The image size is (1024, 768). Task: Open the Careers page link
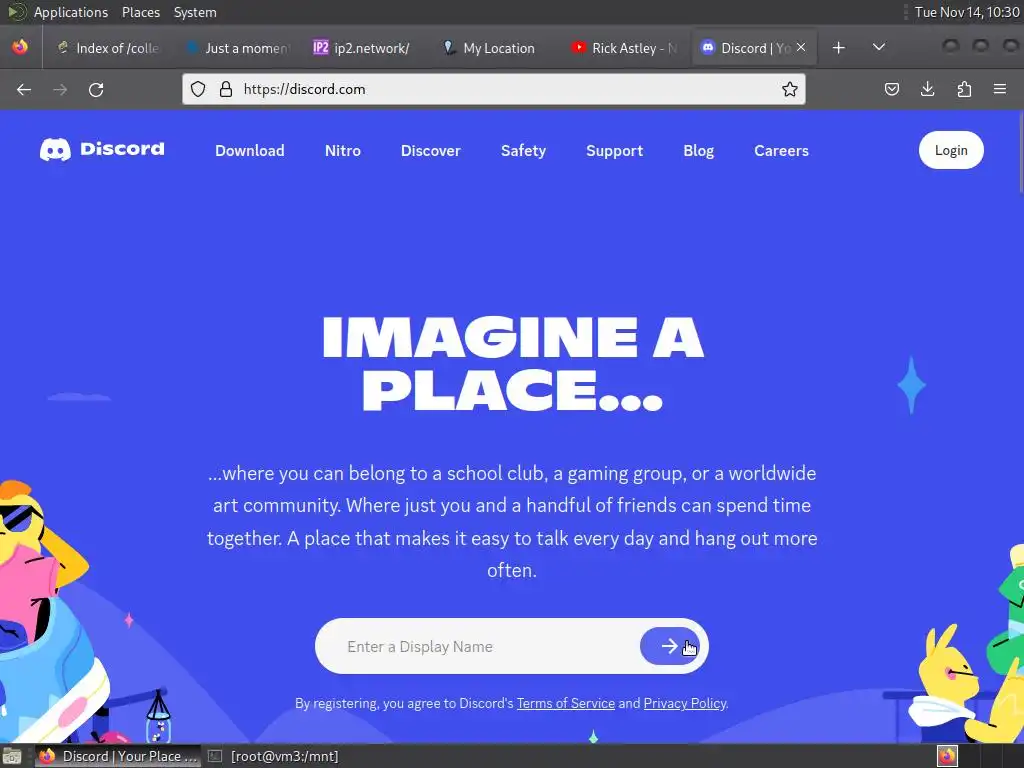point(781,151)
